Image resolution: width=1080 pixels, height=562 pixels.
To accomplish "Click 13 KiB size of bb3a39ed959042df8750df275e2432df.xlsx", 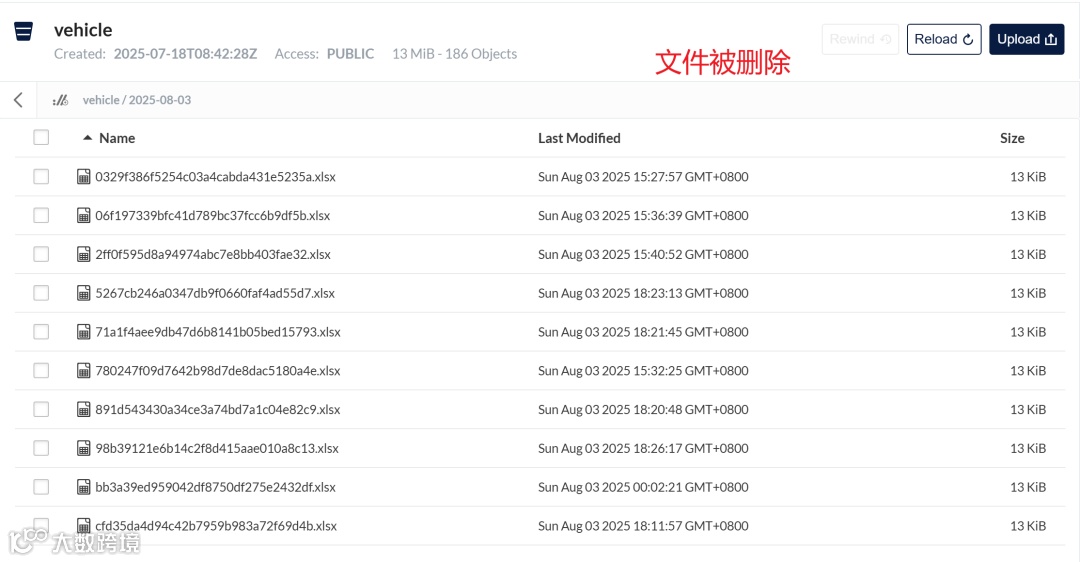I will (1028, 487).
